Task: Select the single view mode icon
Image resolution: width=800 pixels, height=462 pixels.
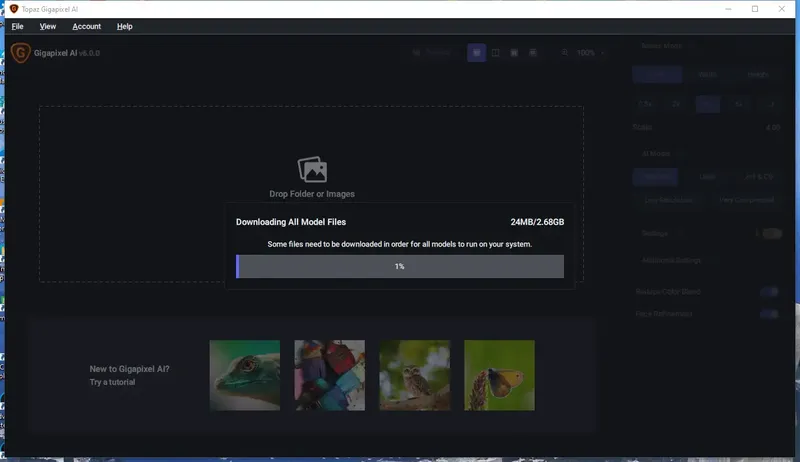Action: [477, 53]
